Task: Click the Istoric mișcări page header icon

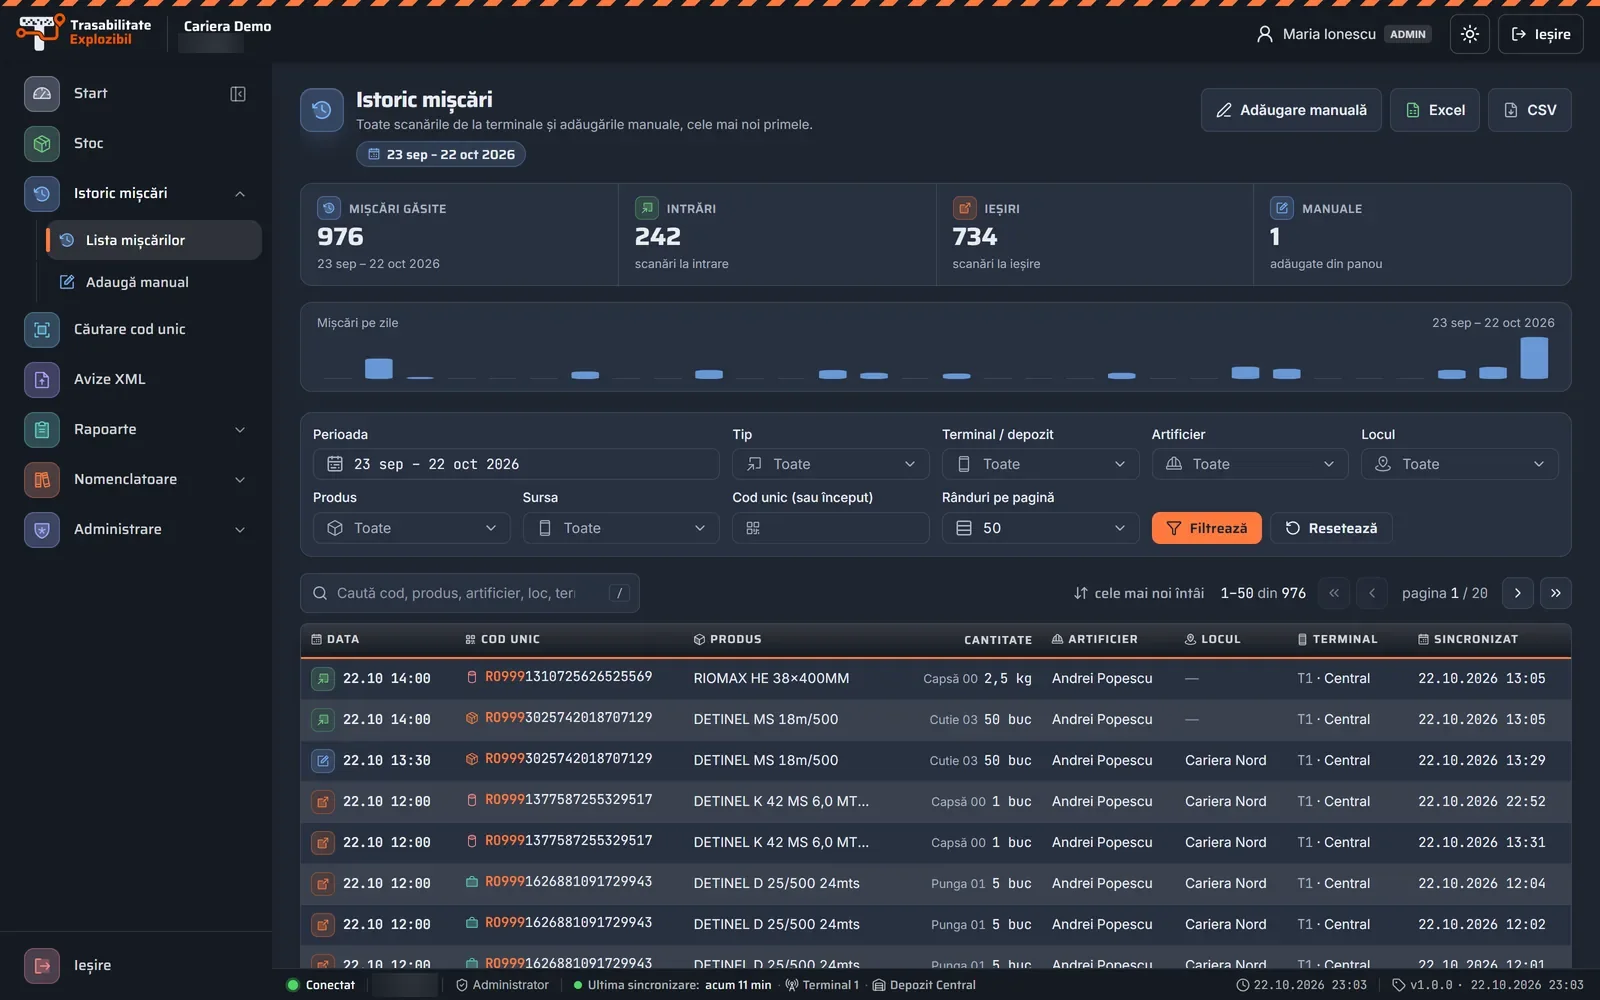Action: click(x=322, y=110)
